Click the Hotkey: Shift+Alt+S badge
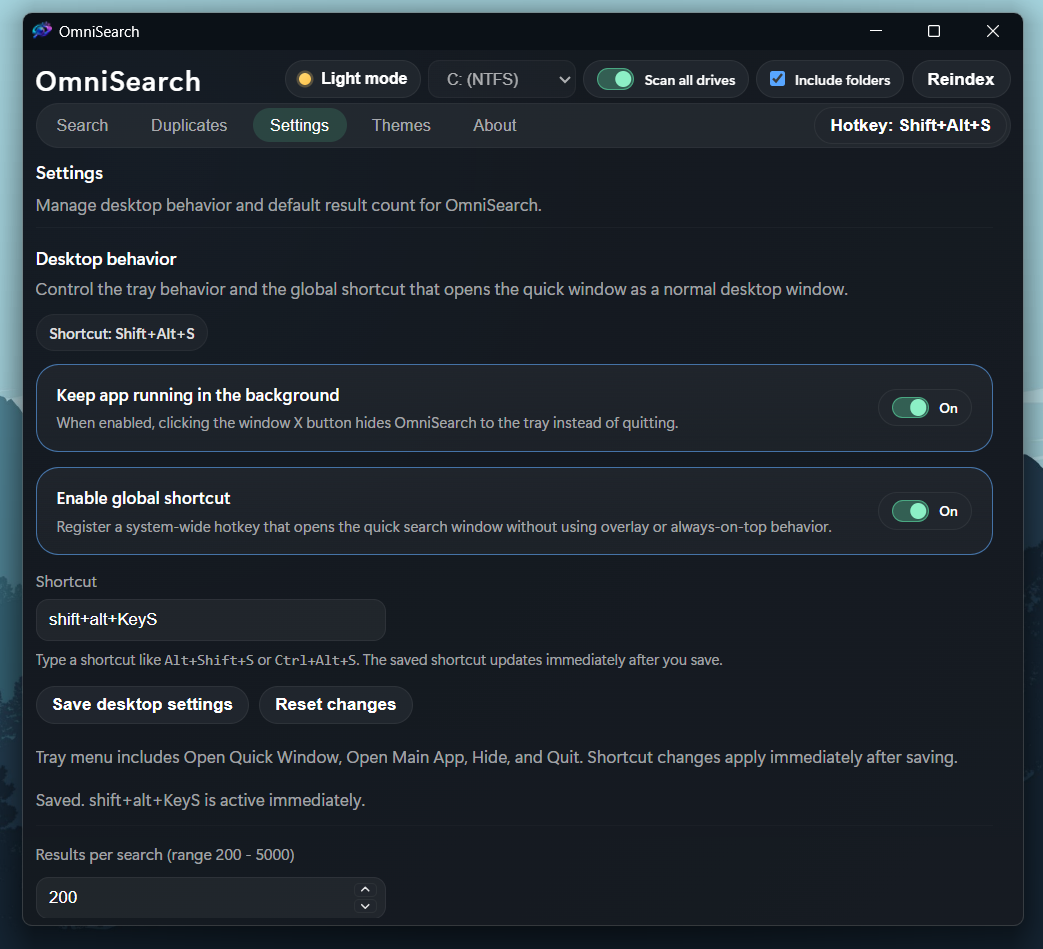This screenshot has width=1043, height=949. pos(910,125)
